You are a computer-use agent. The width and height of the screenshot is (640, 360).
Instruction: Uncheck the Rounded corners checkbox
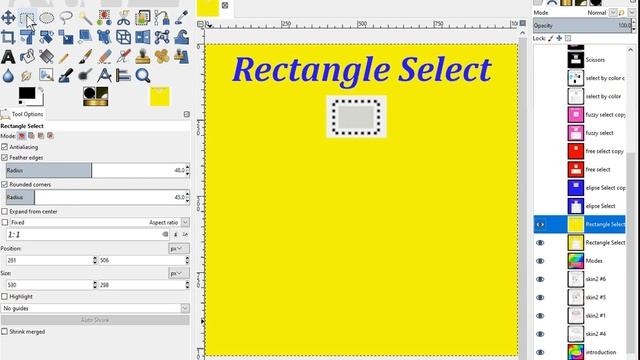4,184
